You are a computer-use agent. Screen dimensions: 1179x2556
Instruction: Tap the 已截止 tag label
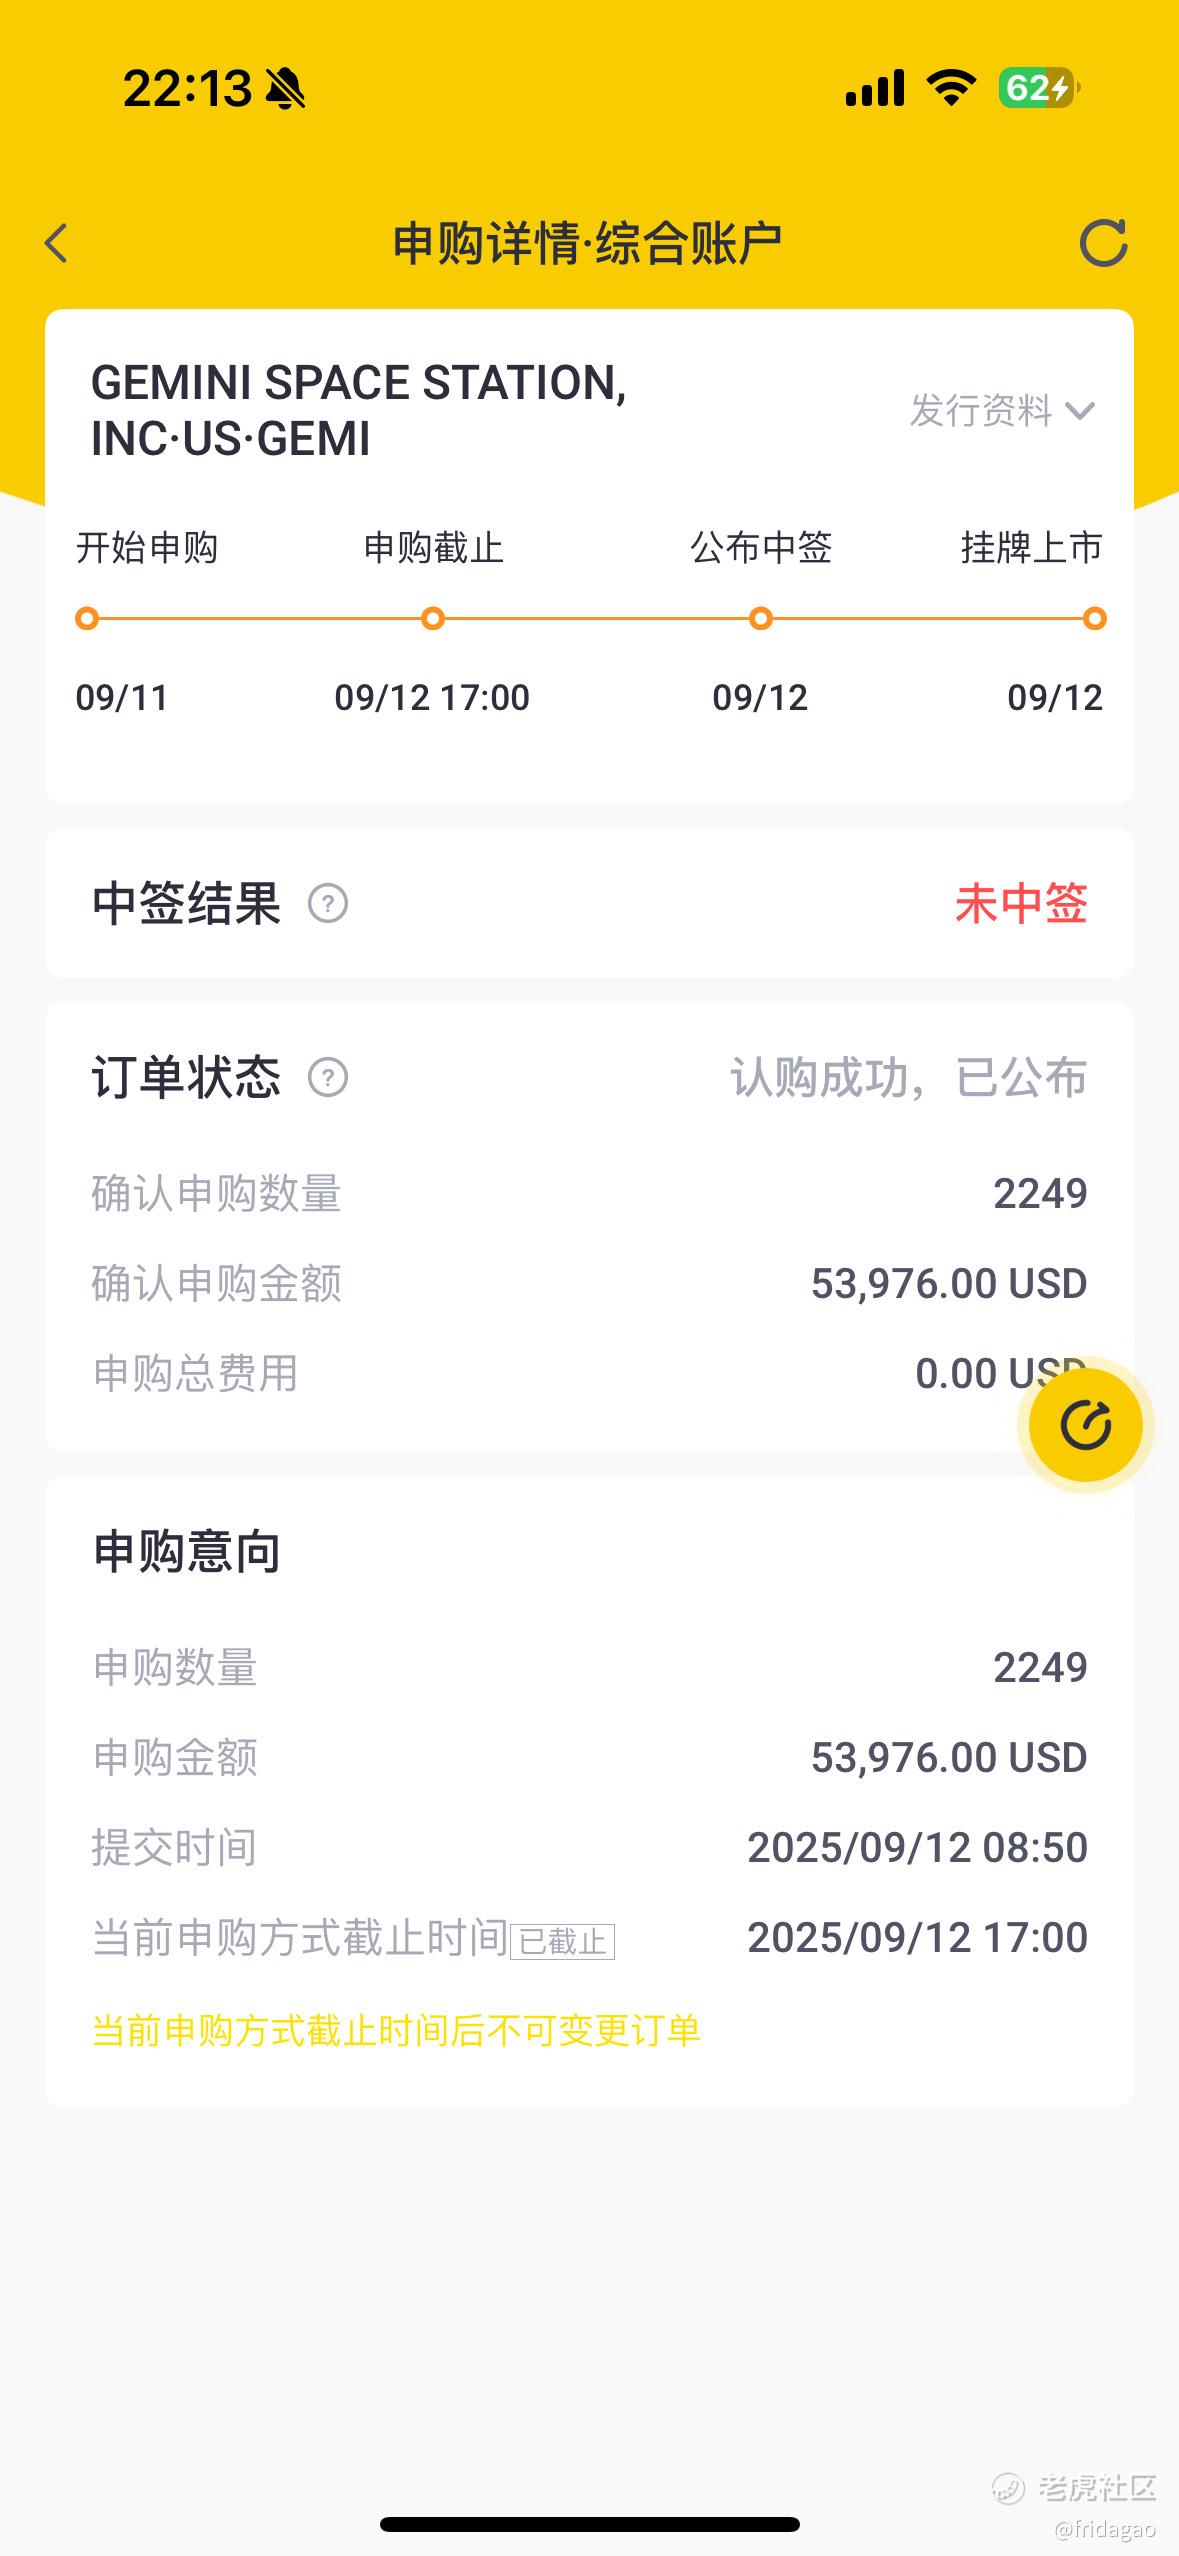[x=562, y=1941]
